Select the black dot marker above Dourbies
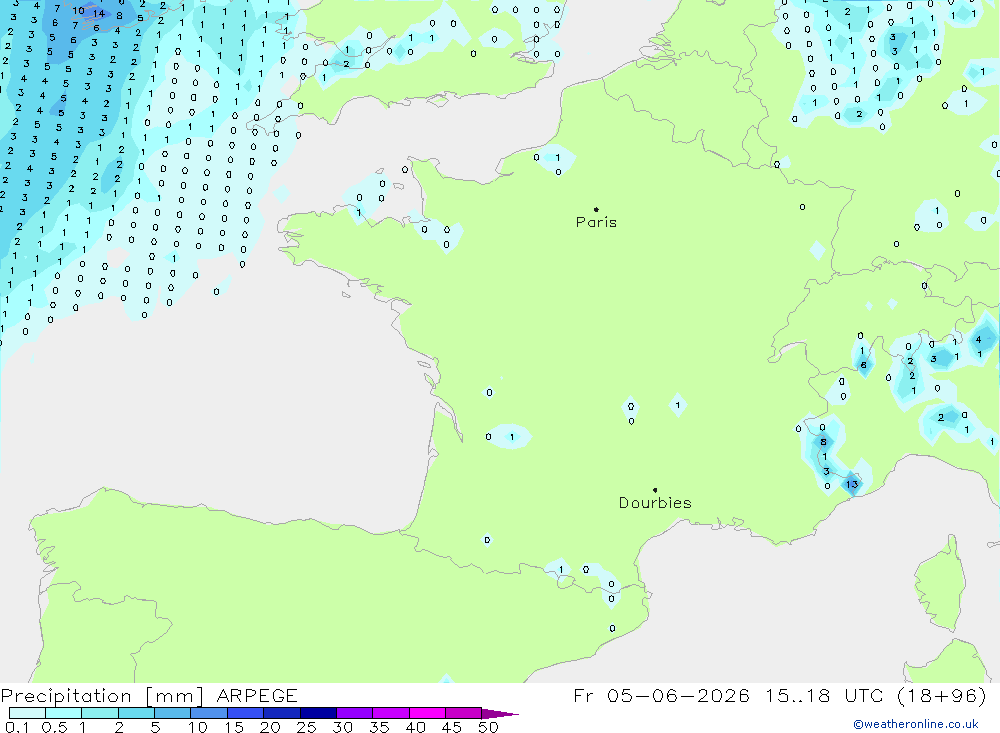1000x733 pixels. click(x=655, y=490)
